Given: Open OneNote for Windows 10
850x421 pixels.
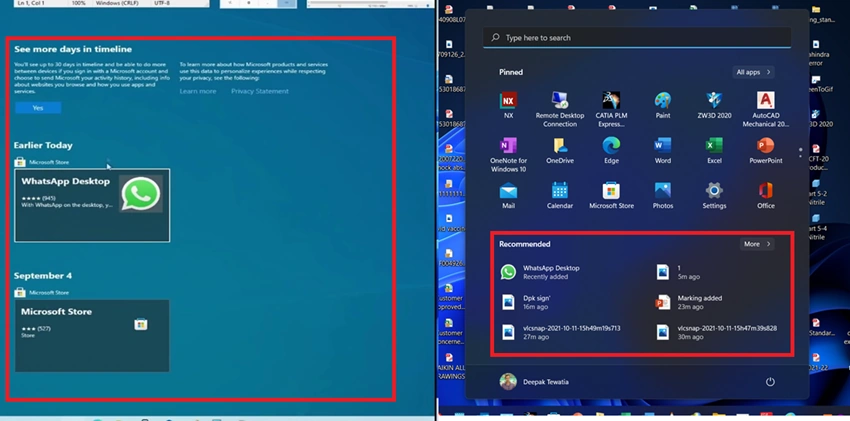Looking at the screenshot, I should click(x=508, y=154).
